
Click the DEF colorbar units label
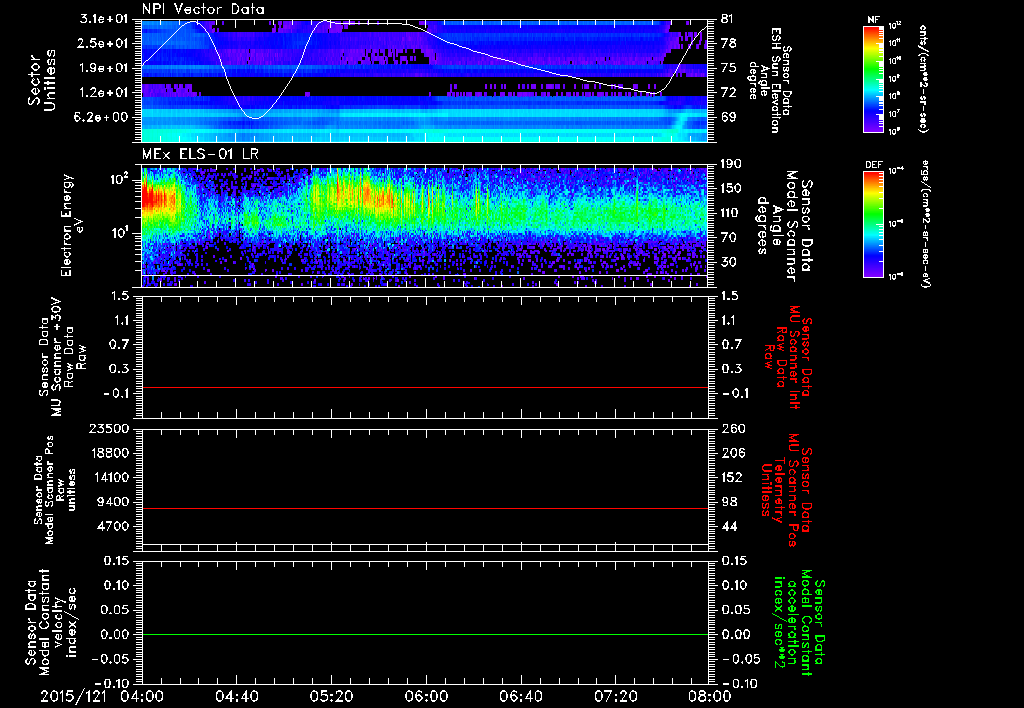pos(926,224)
